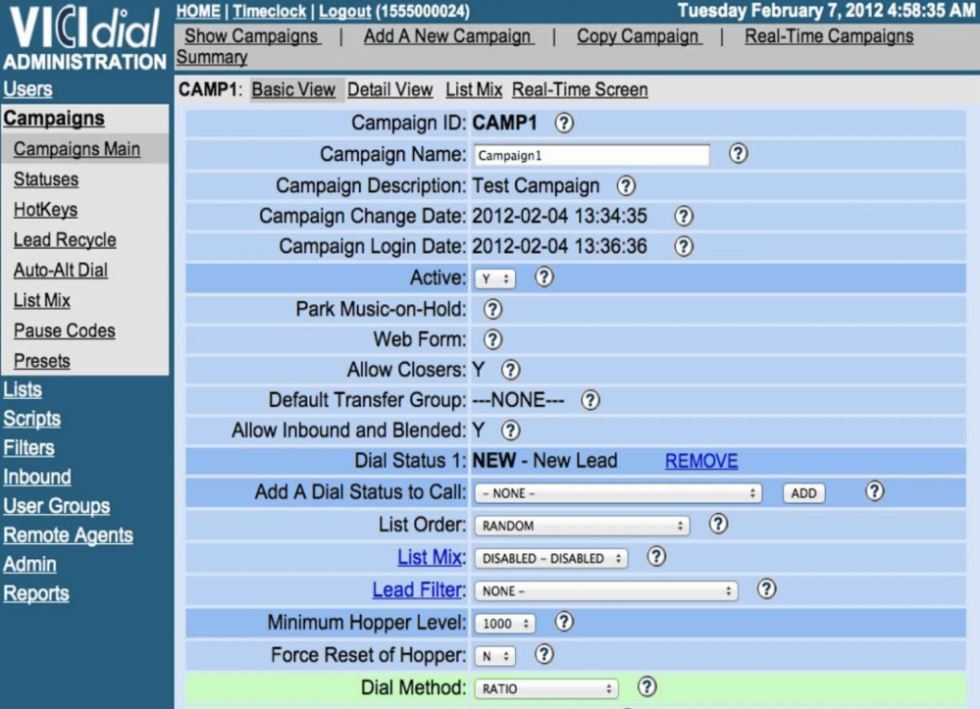Select Pause Codes in sidebar
980x709 pixels.
[x=64, y=331]
